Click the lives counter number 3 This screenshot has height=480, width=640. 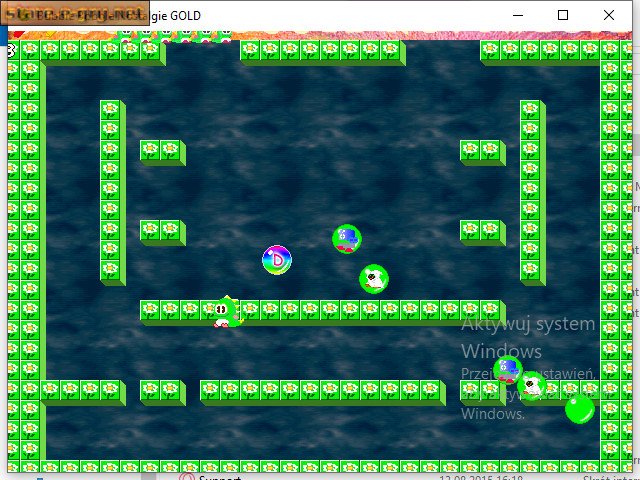[x=11, y=51]
